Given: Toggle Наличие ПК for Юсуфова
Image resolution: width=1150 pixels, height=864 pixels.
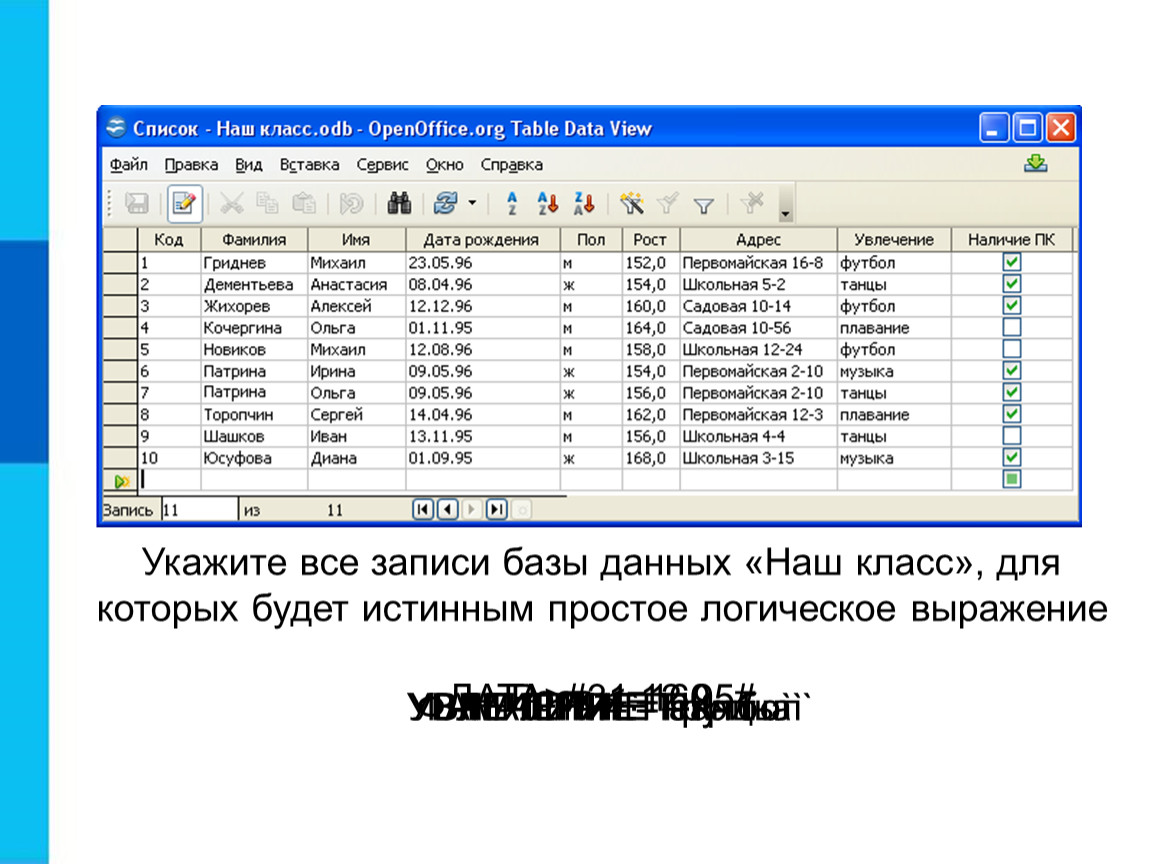Looking at the screenshot, I should pos(1011,458).
